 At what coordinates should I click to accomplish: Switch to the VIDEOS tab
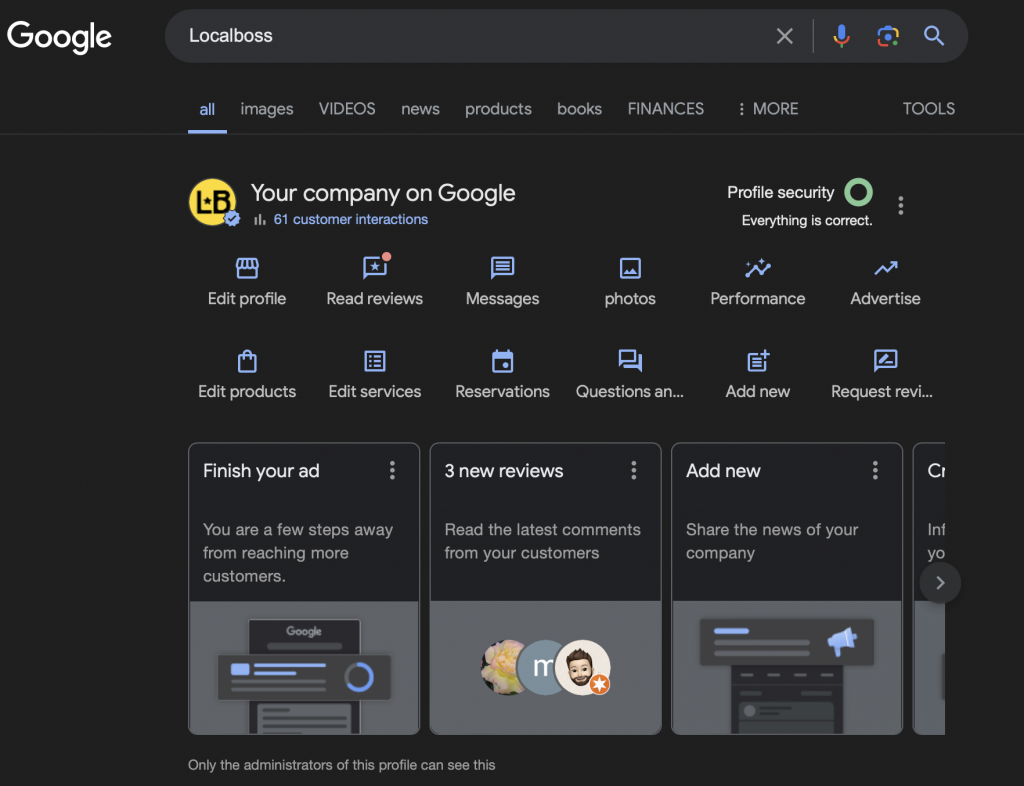(x=347, y=108)
